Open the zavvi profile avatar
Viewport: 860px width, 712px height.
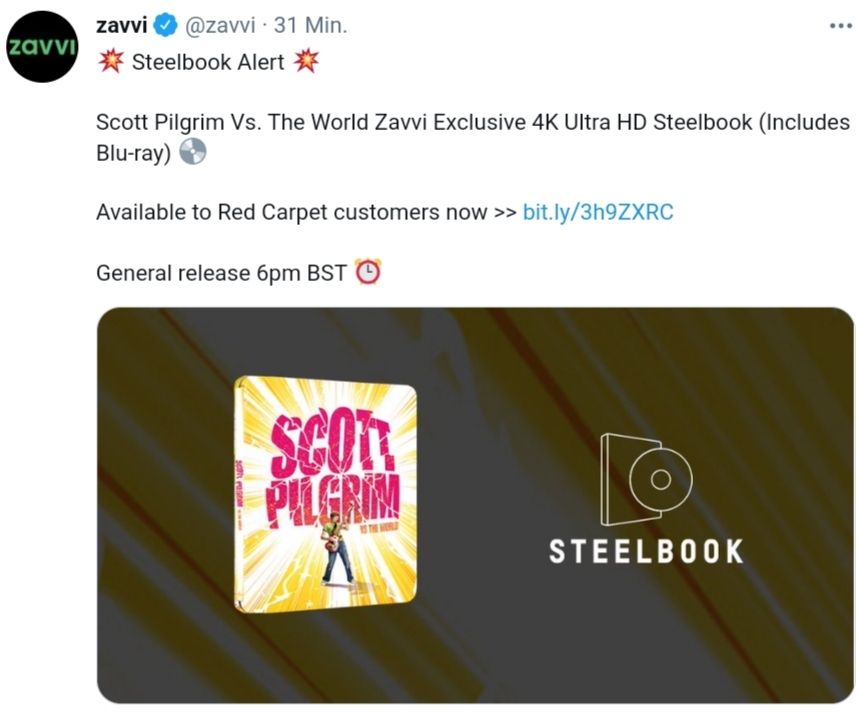click(x=42, y=47)
